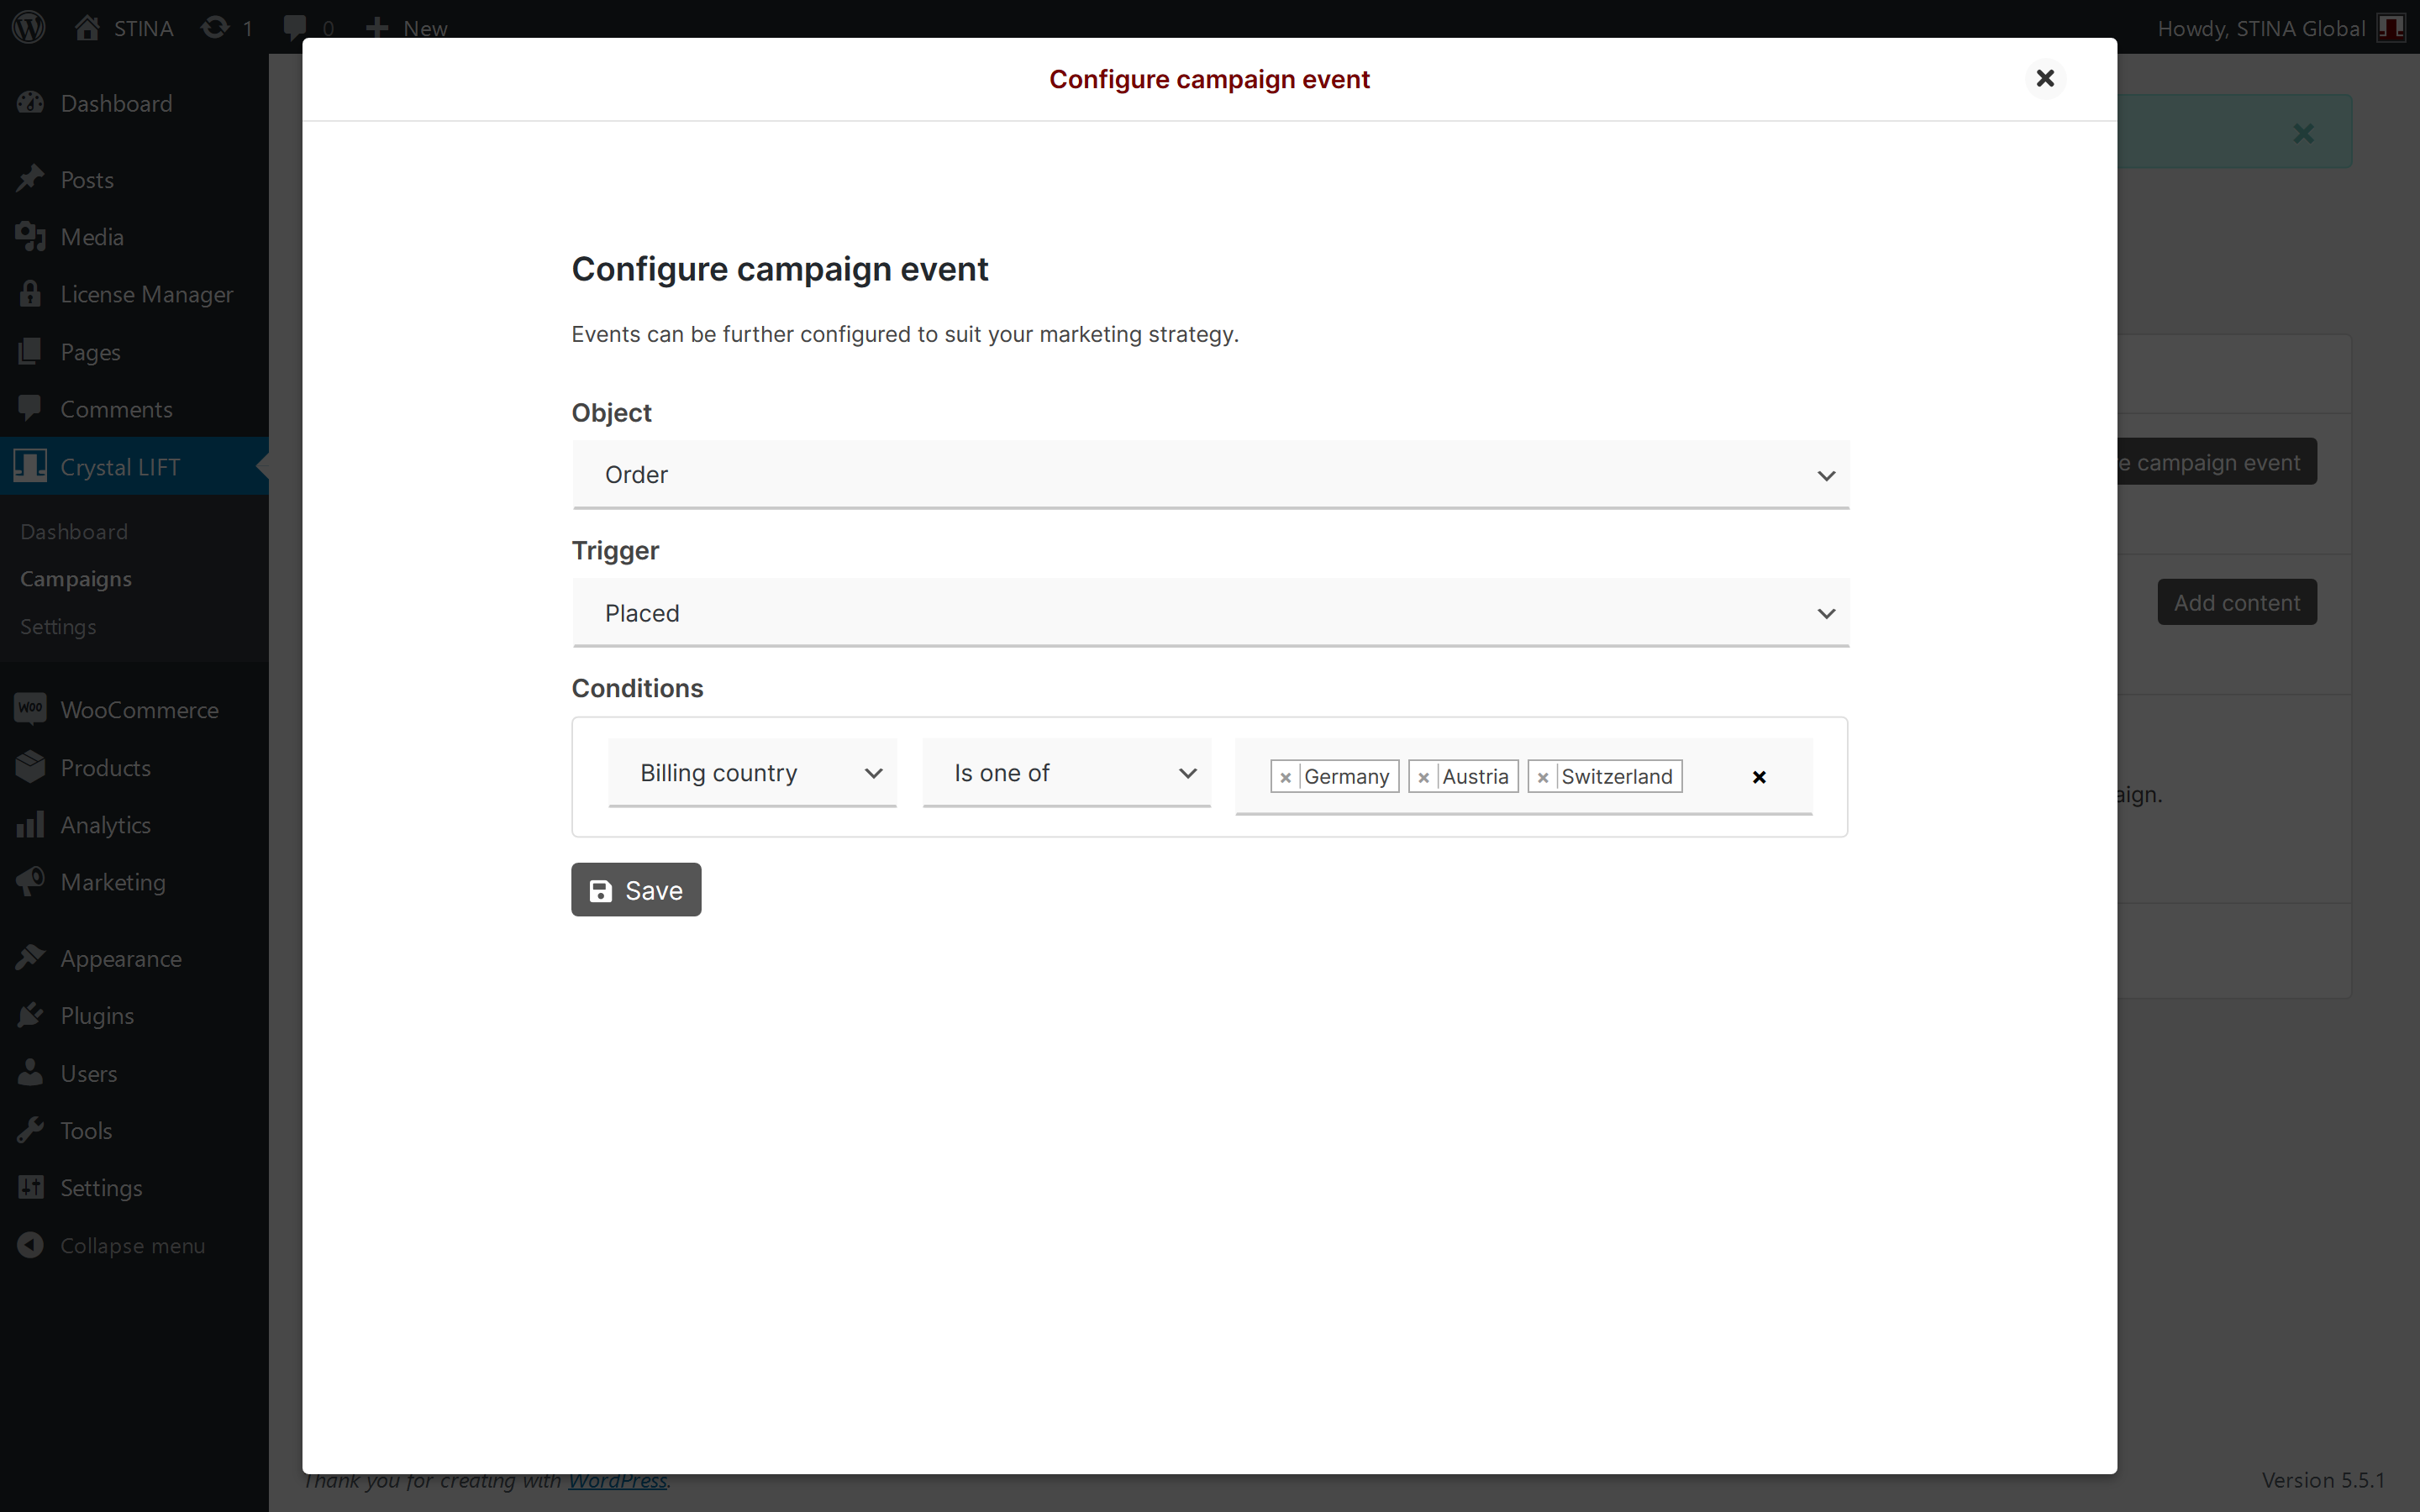This screenshot has width=2420, height=1512.
Task: Open the comments bubble in admin bar
Action: coord(295,27)
